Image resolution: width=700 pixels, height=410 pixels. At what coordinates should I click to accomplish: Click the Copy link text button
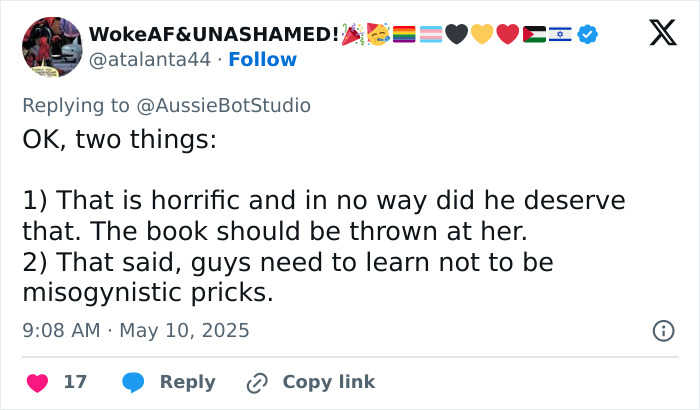(328, 382)
